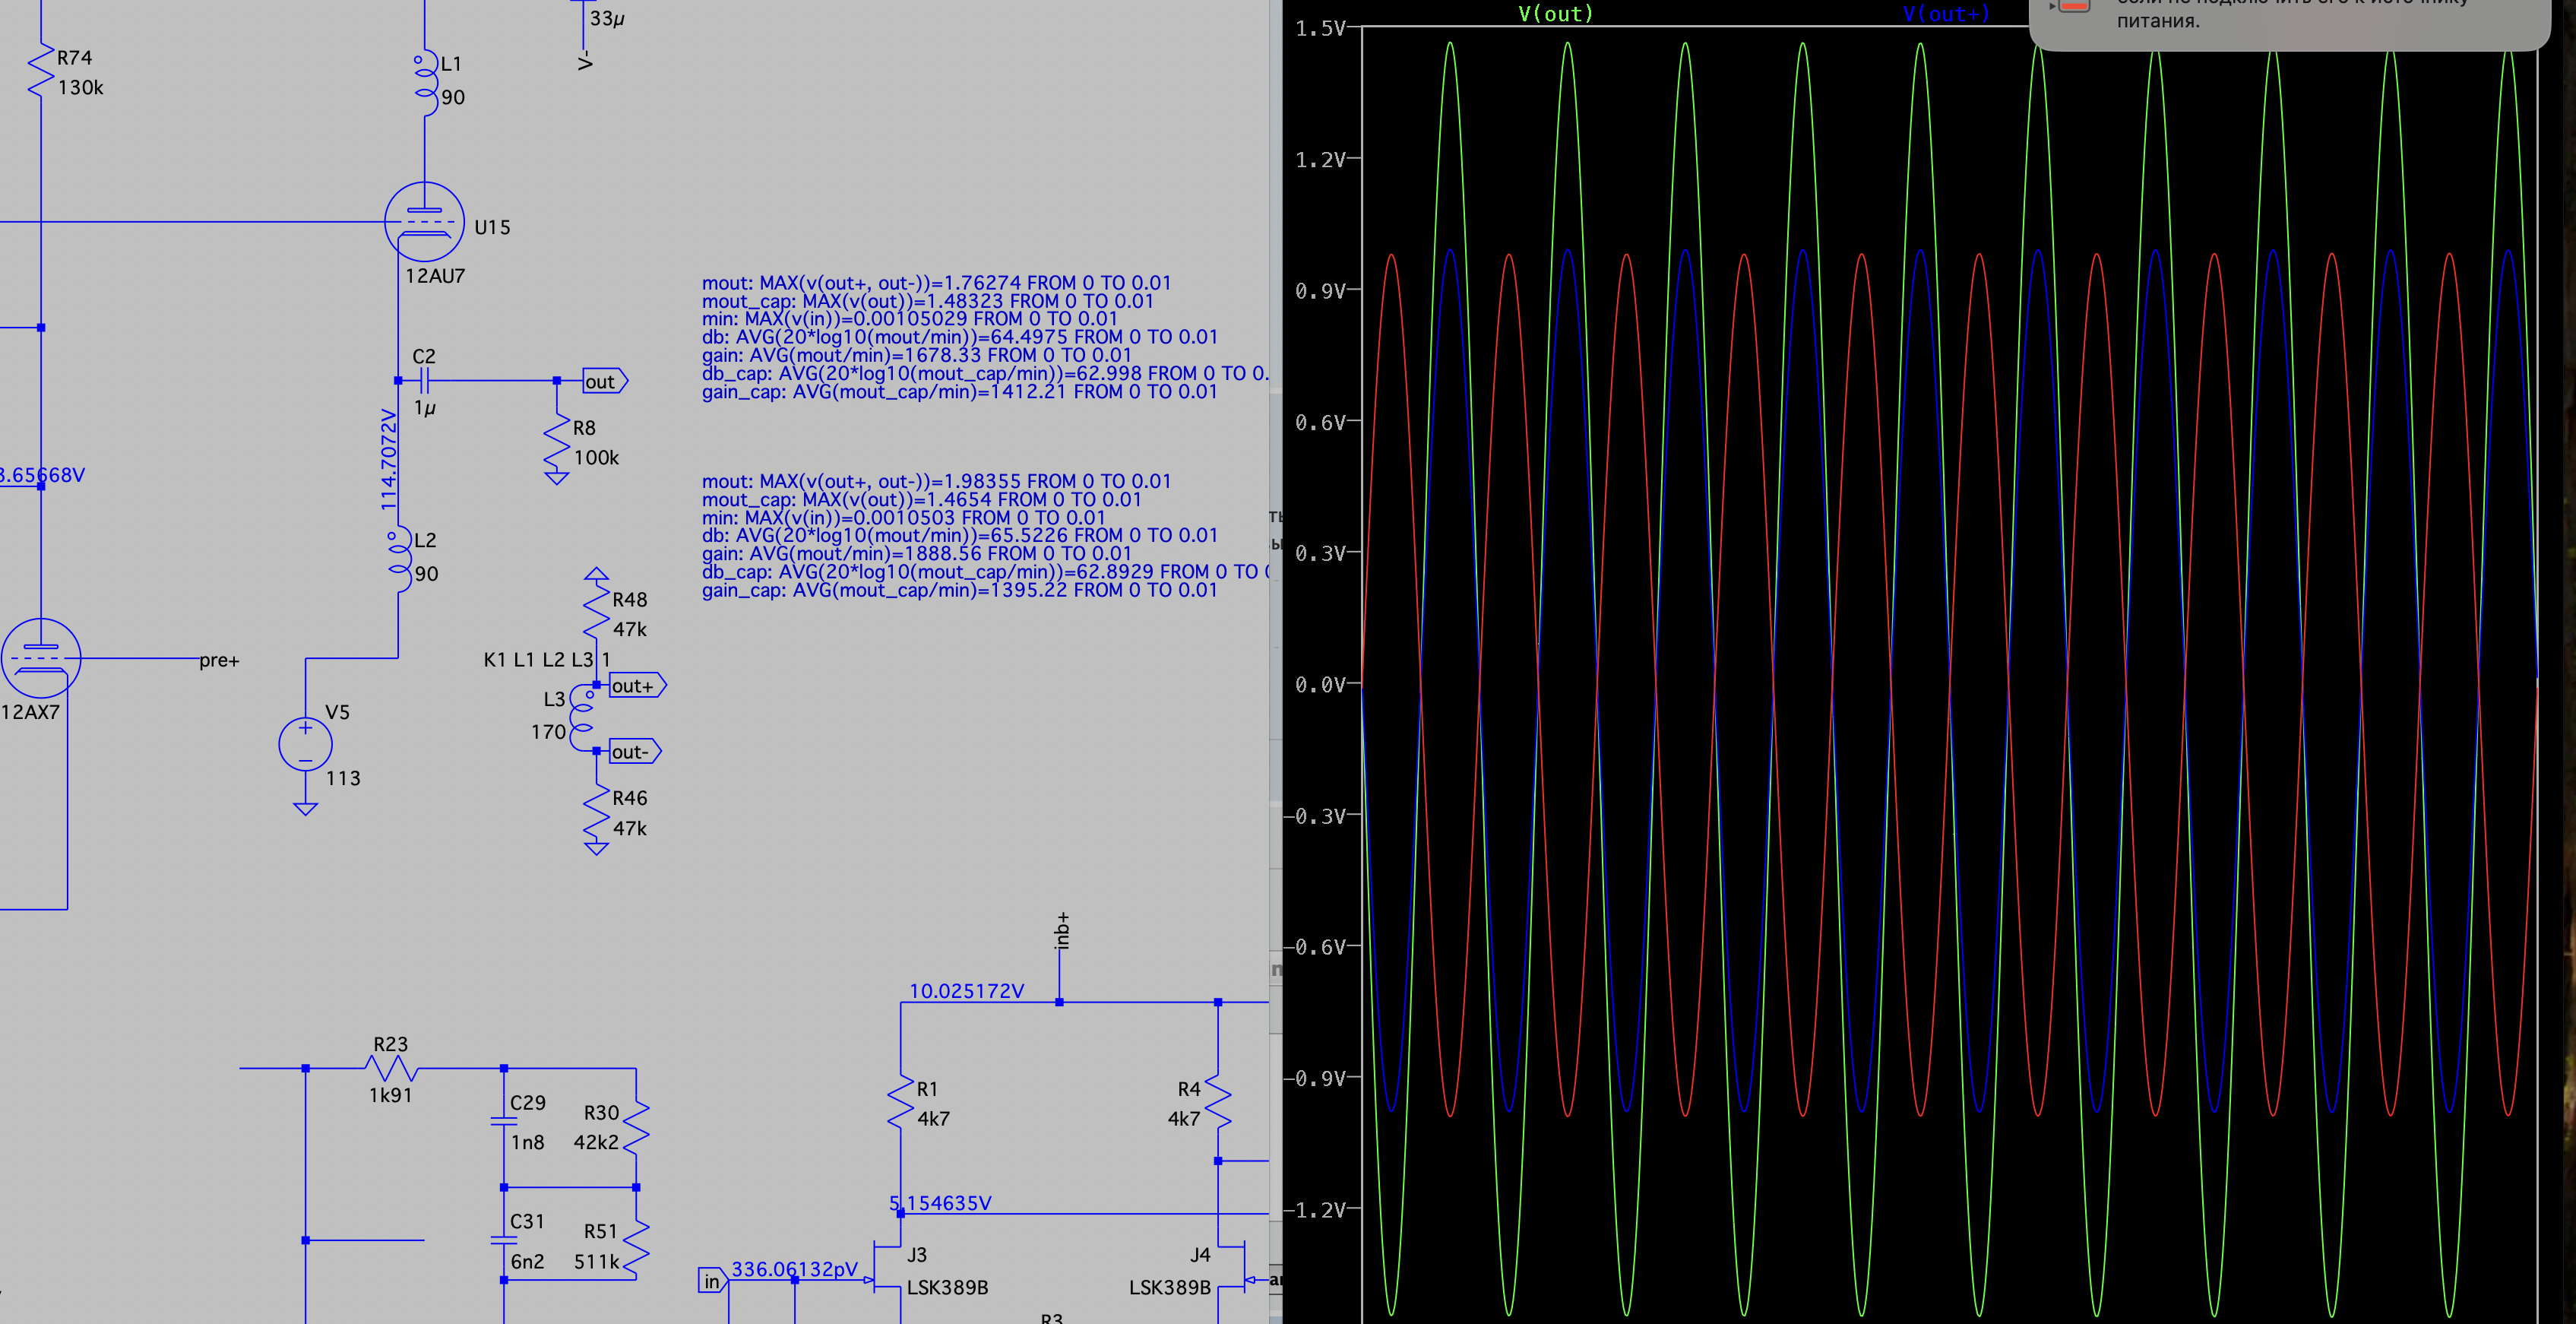
Task: Click the C31 6n2 capacitor symbol
Action: tap(504, 1240)
